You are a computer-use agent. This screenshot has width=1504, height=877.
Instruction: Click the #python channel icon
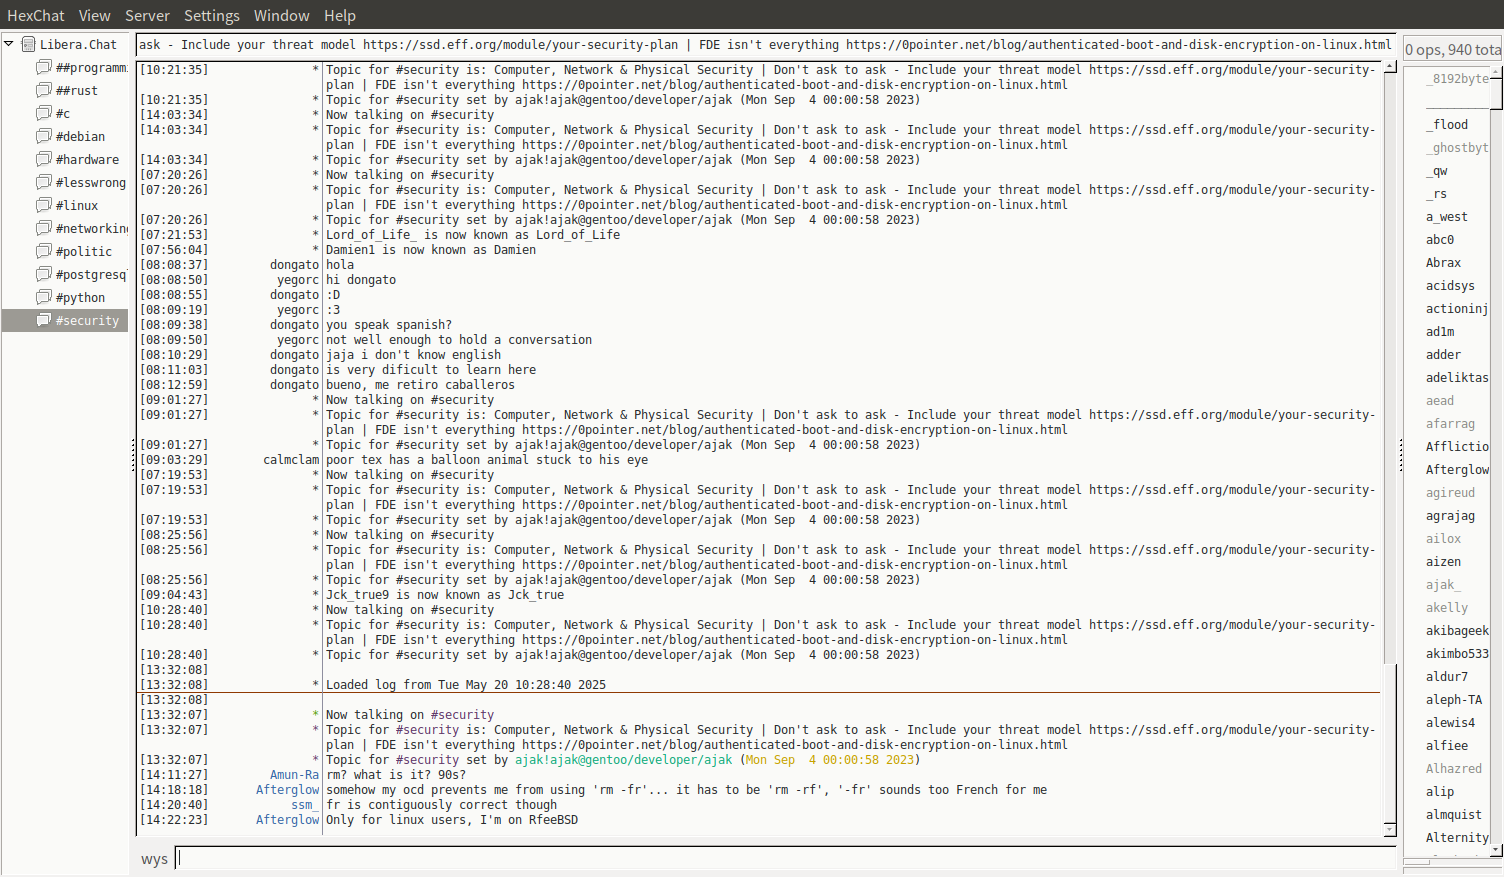point(43,297)
